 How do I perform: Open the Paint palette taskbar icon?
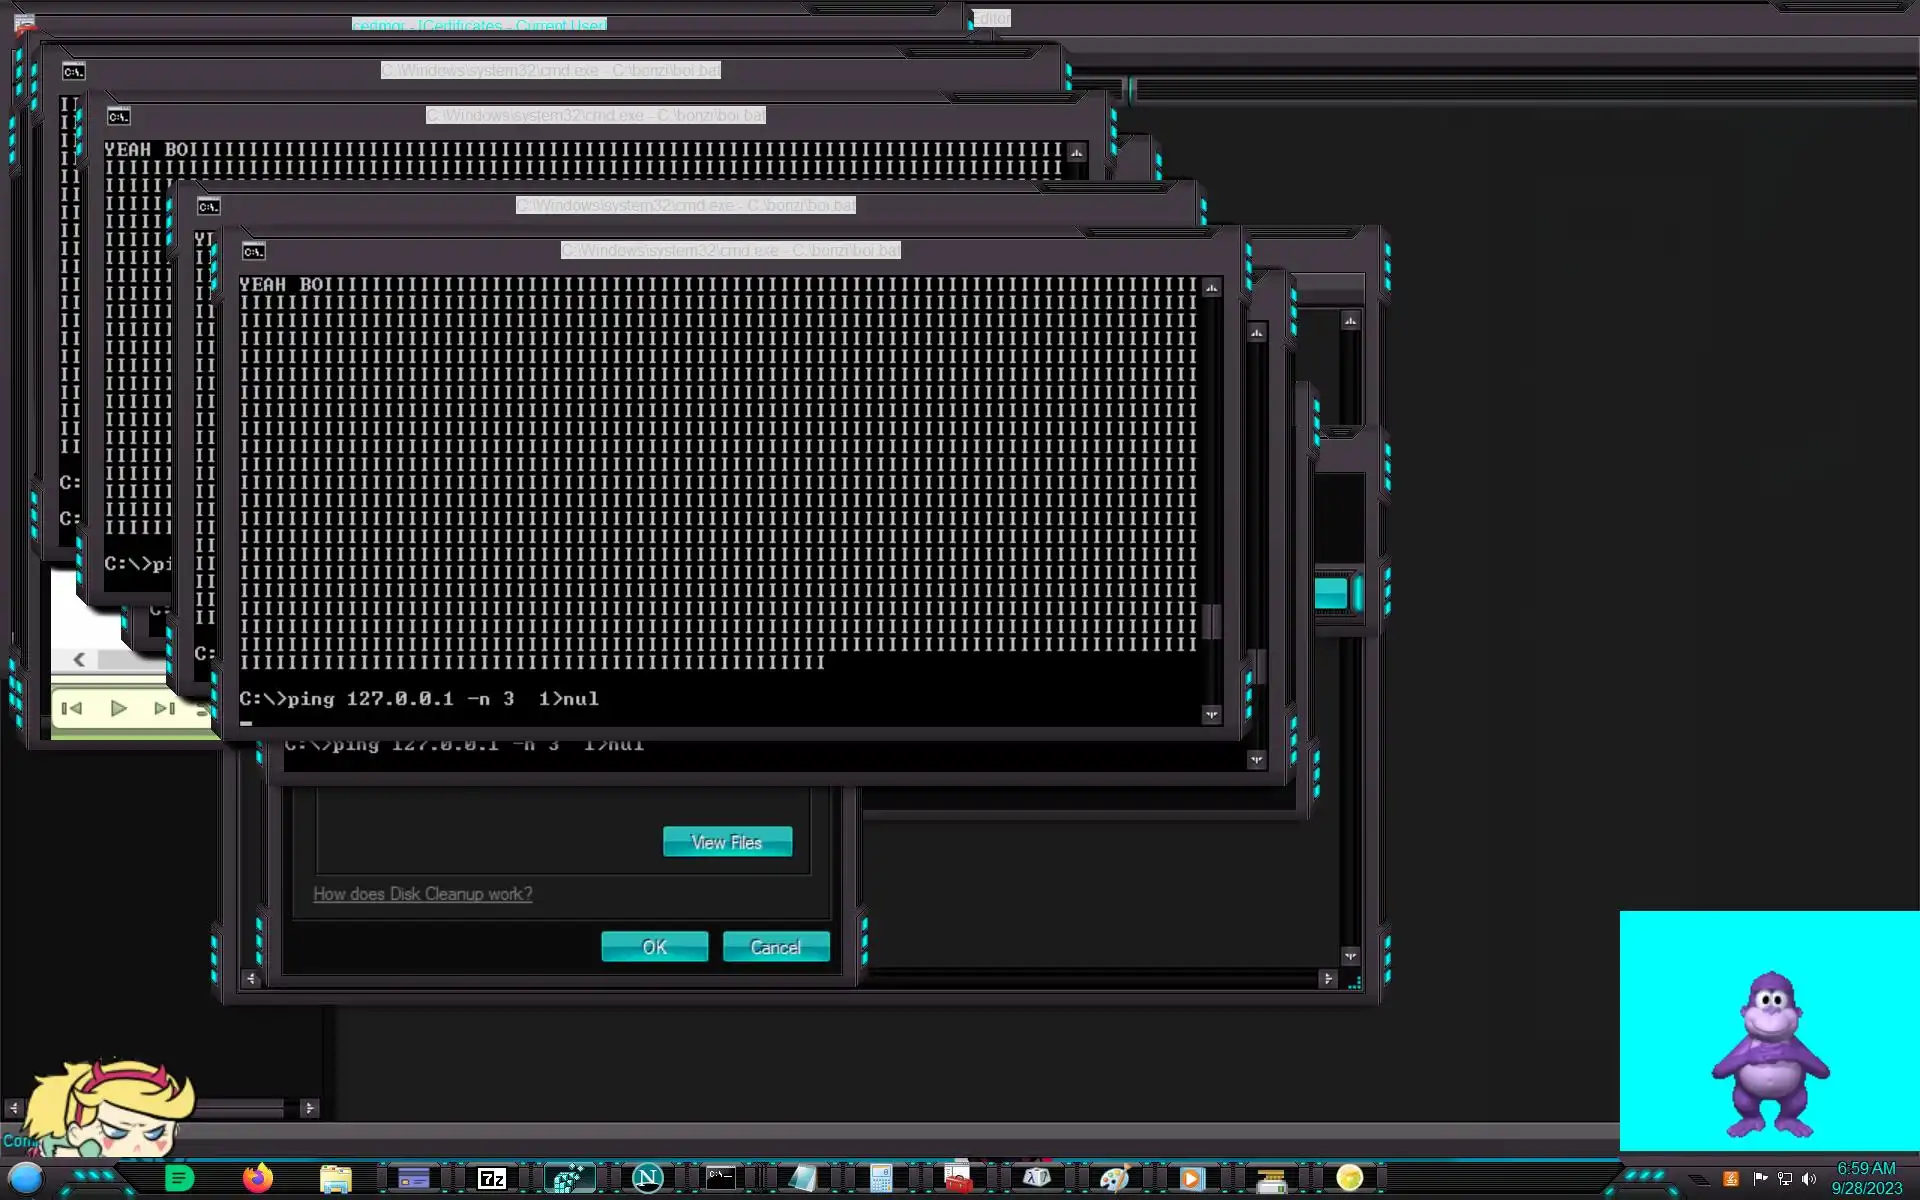point(1114,1179)
